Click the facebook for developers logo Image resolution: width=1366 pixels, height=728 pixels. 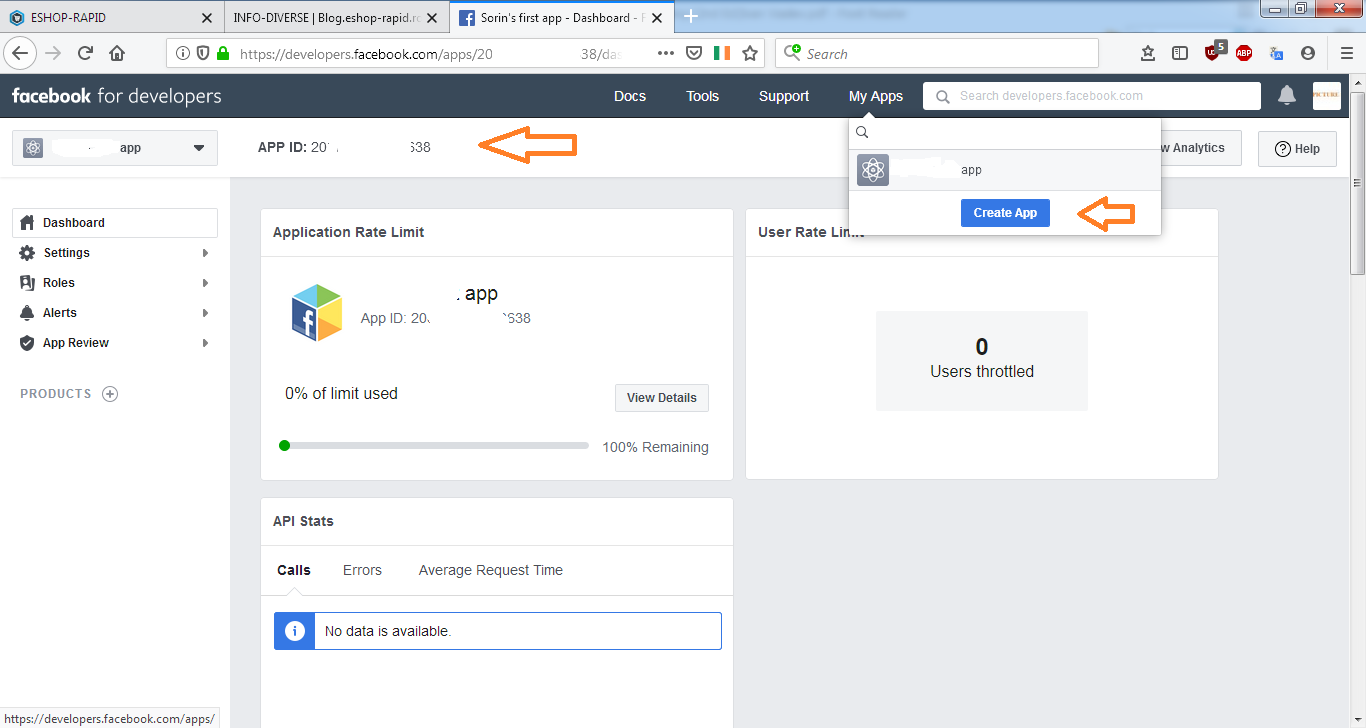click(x=116, y=96)
